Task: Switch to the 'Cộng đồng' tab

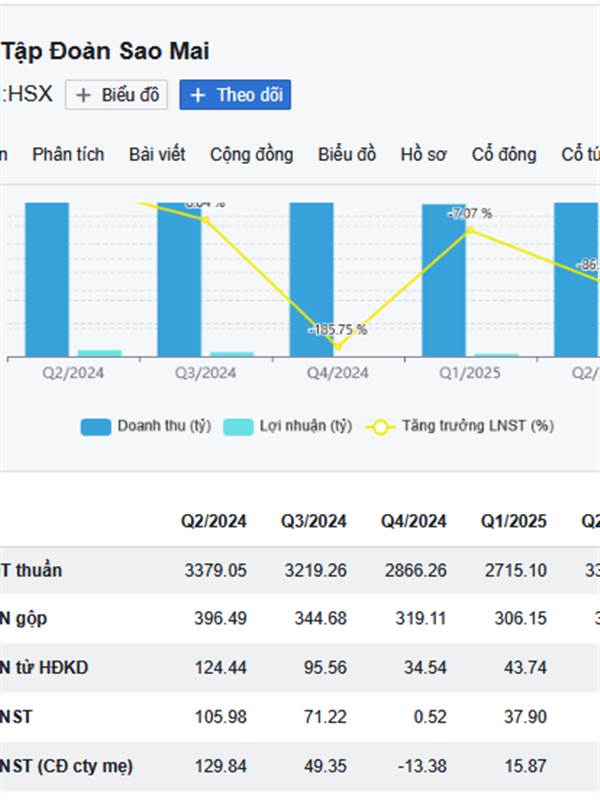Action: (252, 154)
